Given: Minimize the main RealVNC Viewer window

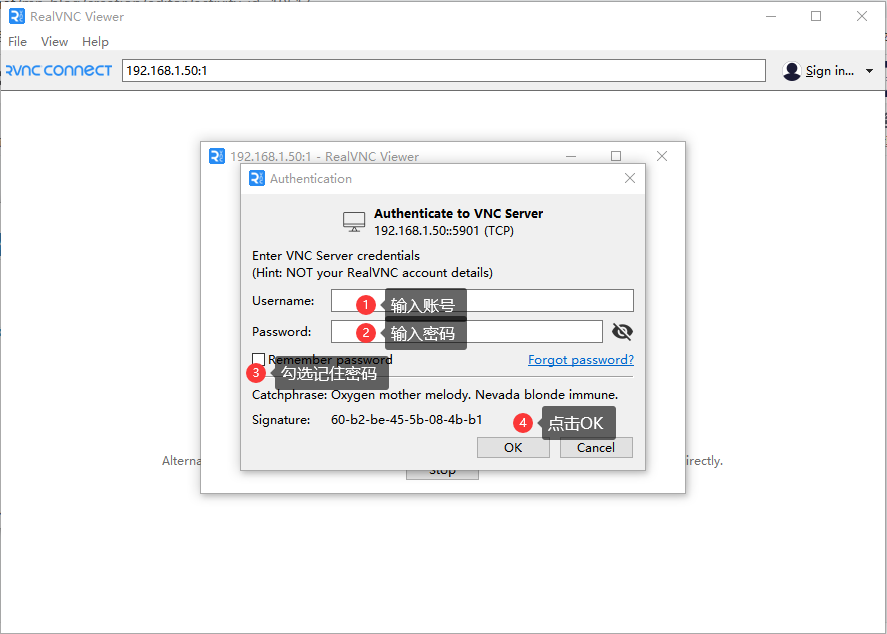Looking at the screenshot, I should tap(771, 16).
